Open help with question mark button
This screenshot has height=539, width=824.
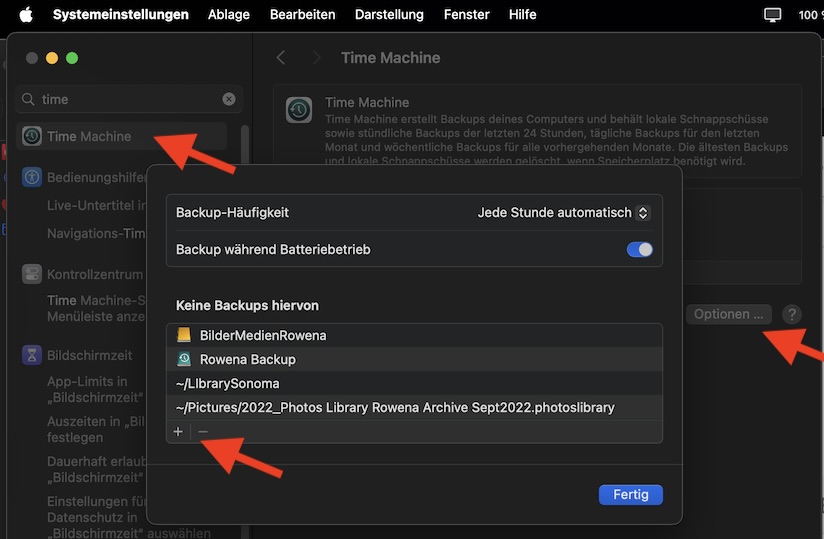click(x=791, y=314)
